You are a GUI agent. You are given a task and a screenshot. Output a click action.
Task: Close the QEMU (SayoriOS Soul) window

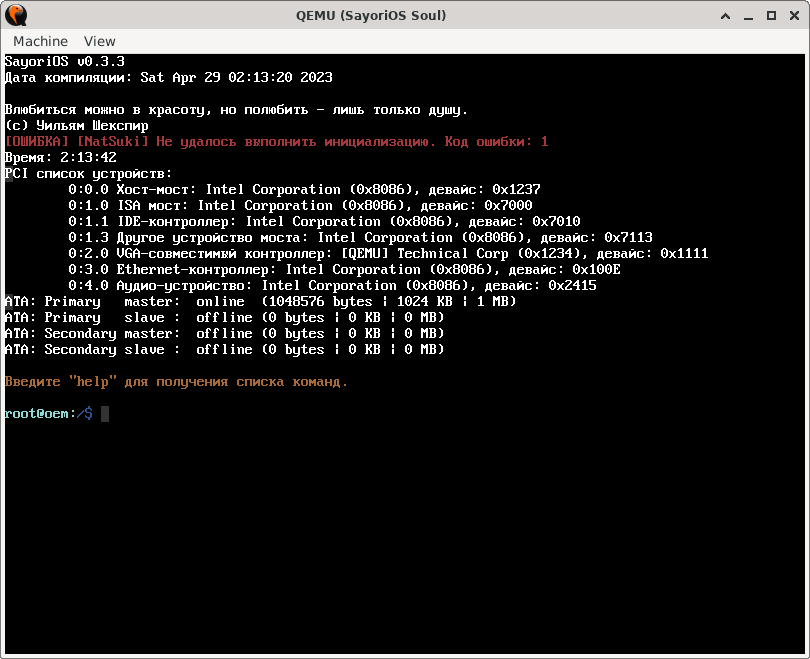pyautogui.click(x=793, y=15)
